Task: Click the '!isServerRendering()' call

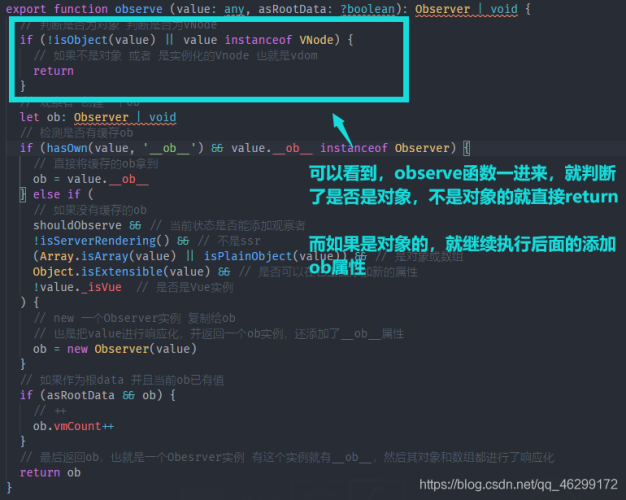Action: [101, 241]
